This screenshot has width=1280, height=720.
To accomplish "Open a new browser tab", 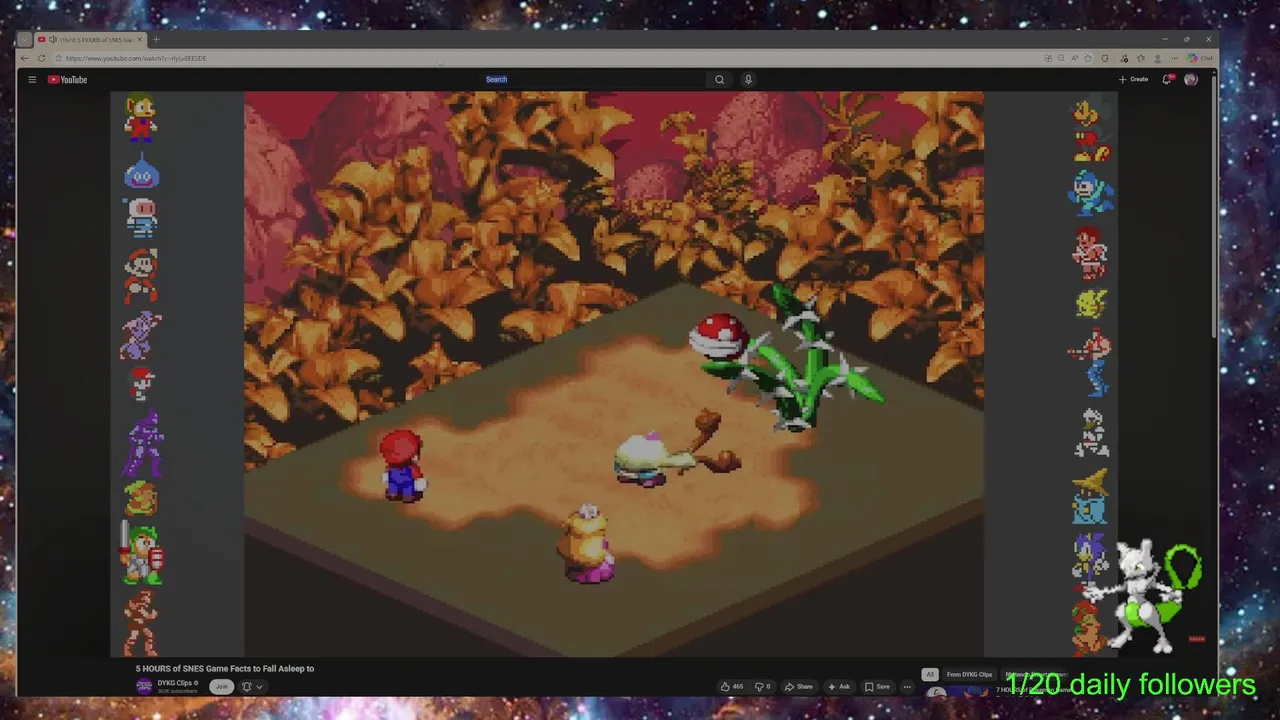I will point(156,40).
